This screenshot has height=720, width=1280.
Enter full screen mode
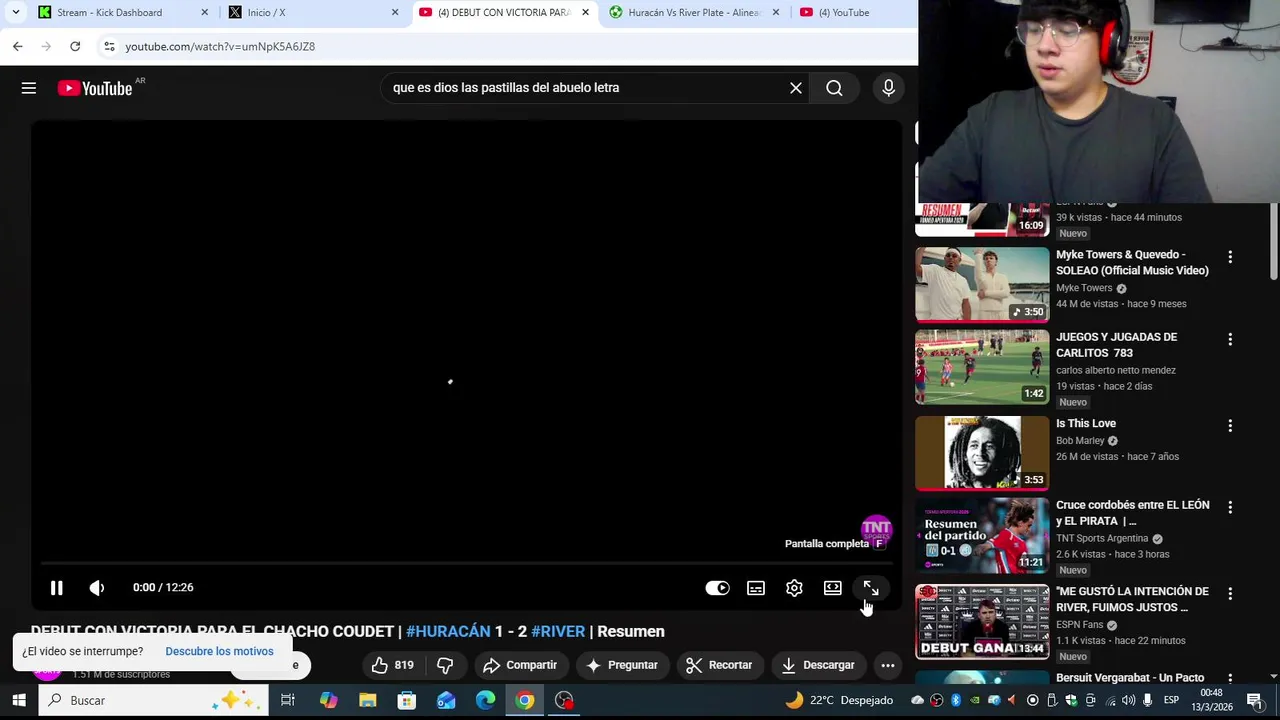(x=871, y=588)
